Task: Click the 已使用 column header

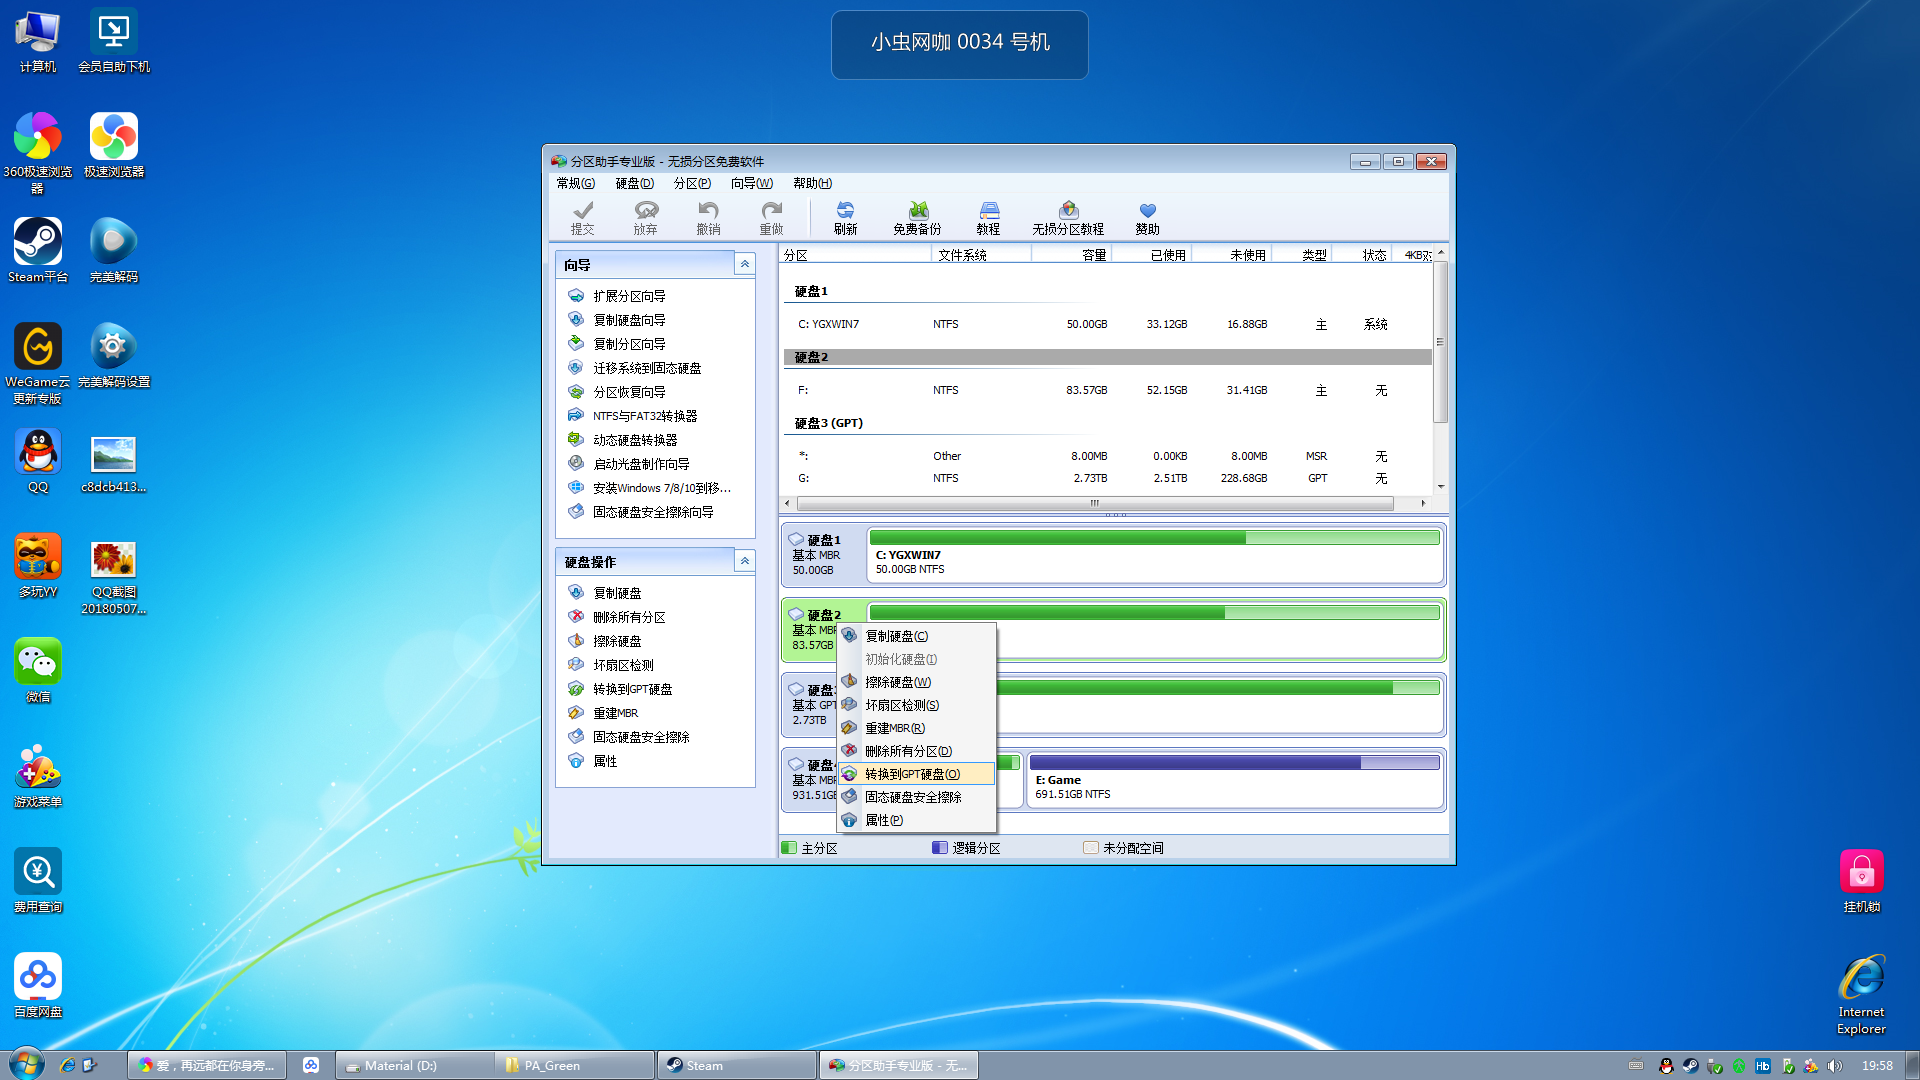Action: 1151,255
